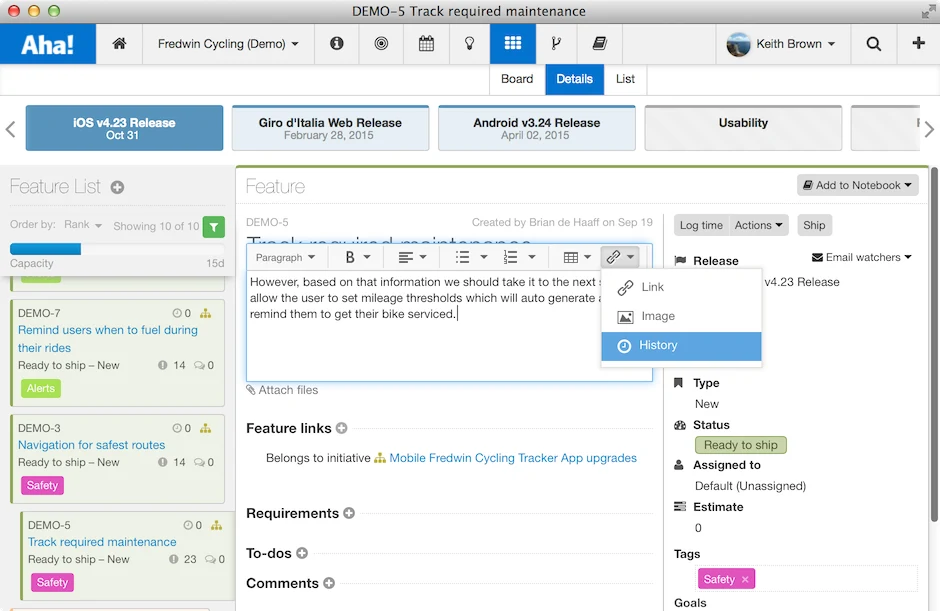The width and height of the screenshot is (940, 611).
Task: Click the insert table icon
Action: point(571,257)
